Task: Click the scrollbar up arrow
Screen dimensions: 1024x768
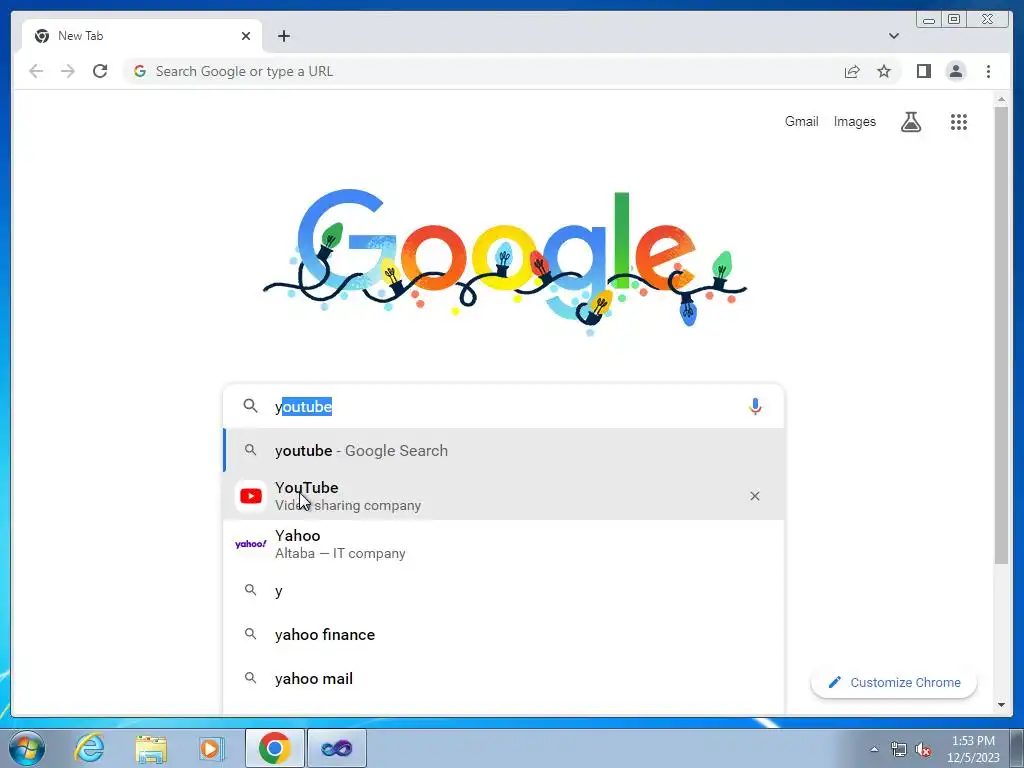Action: point(1001,100)
